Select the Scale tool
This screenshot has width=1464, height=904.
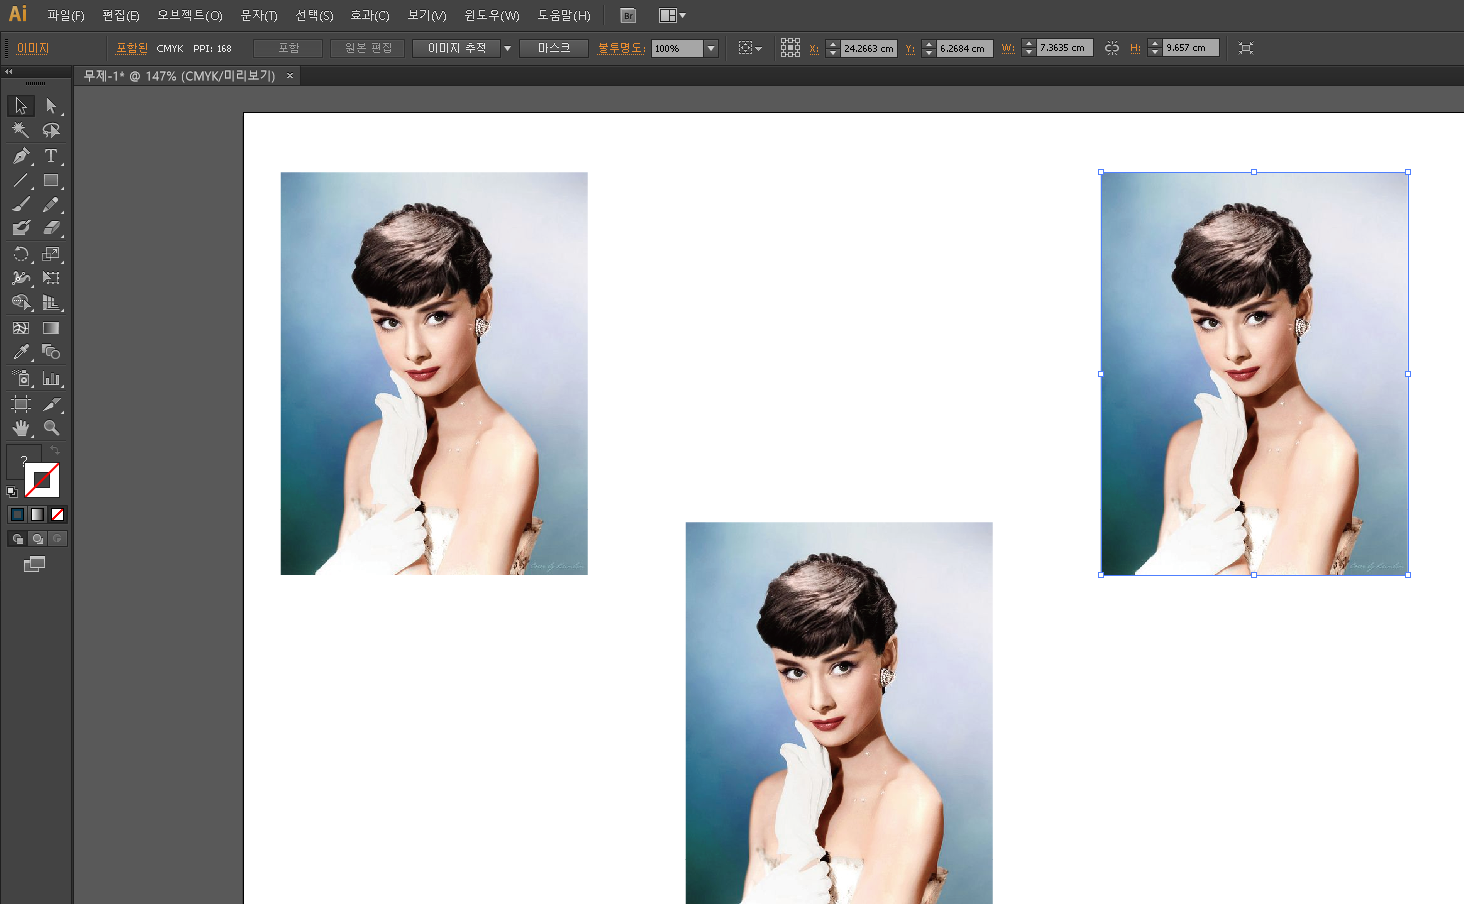51,254
